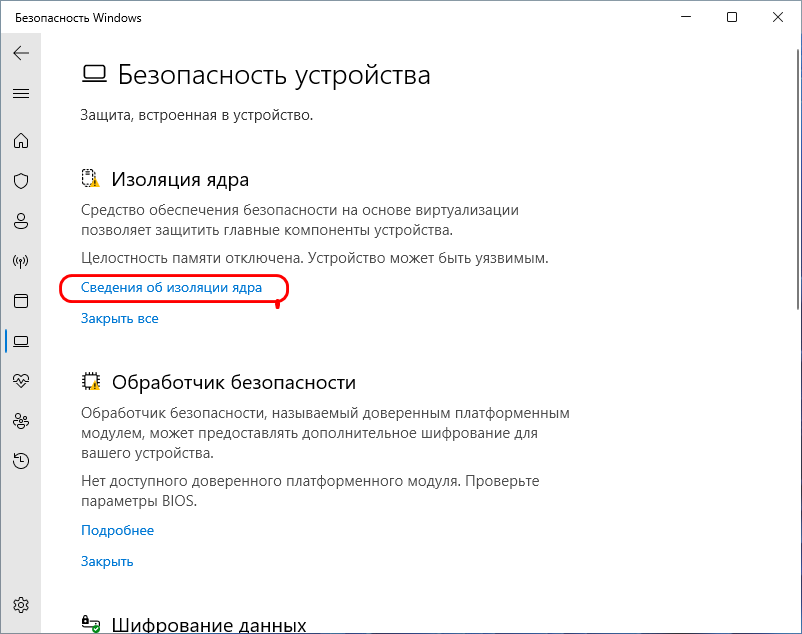Click 'Закрыть все' link
Screen dimensions: 802x634
[120, 319]
